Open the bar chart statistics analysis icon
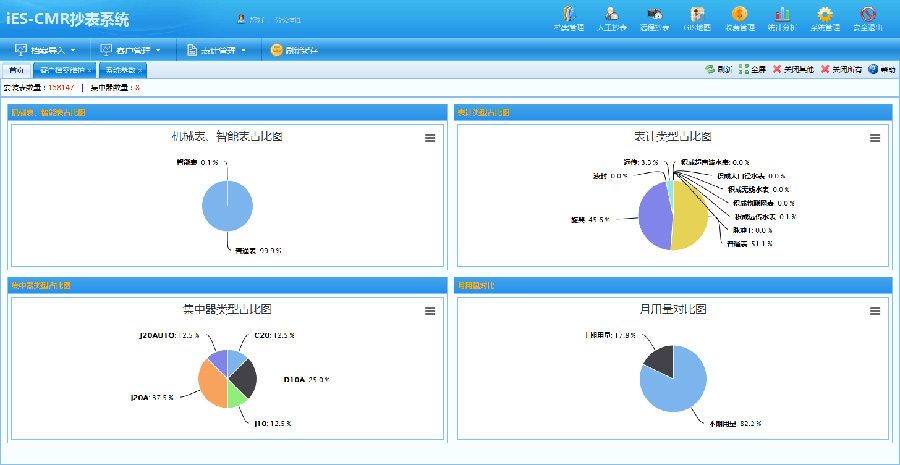Viewport: 900px width, 465px height. [782, 17]
